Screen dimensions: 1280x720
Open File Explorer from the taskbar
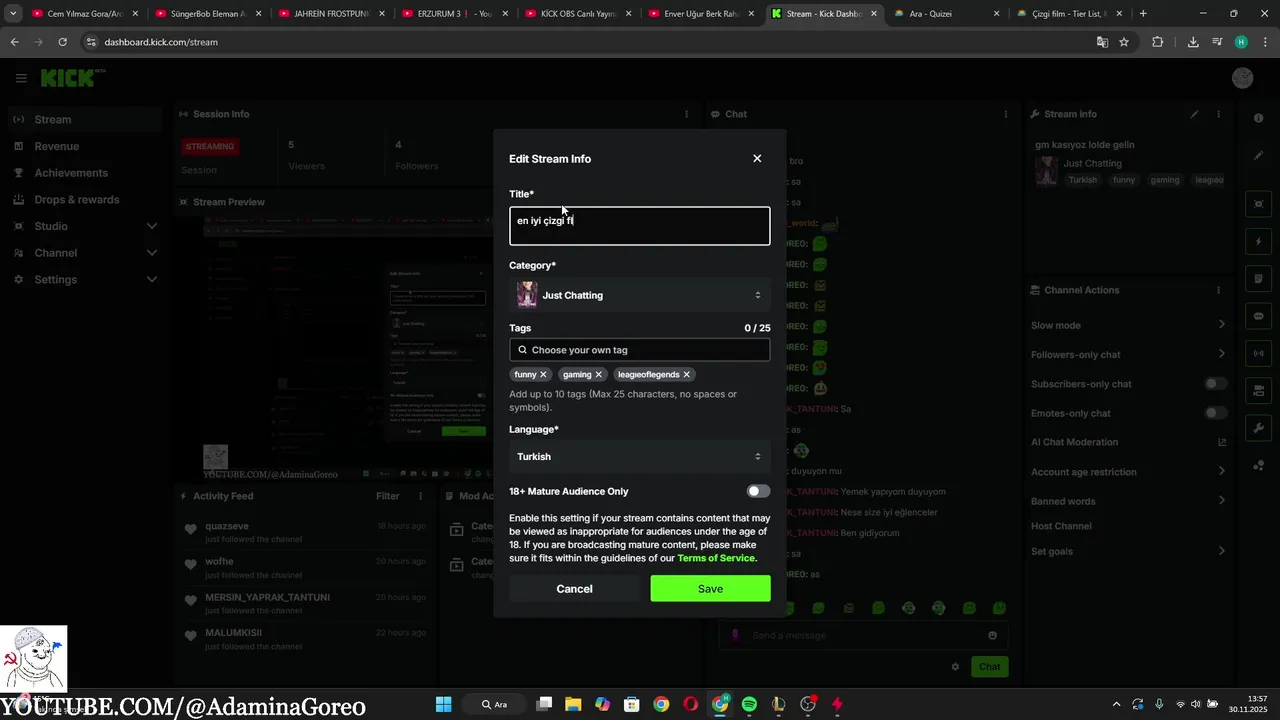[573, 704]
